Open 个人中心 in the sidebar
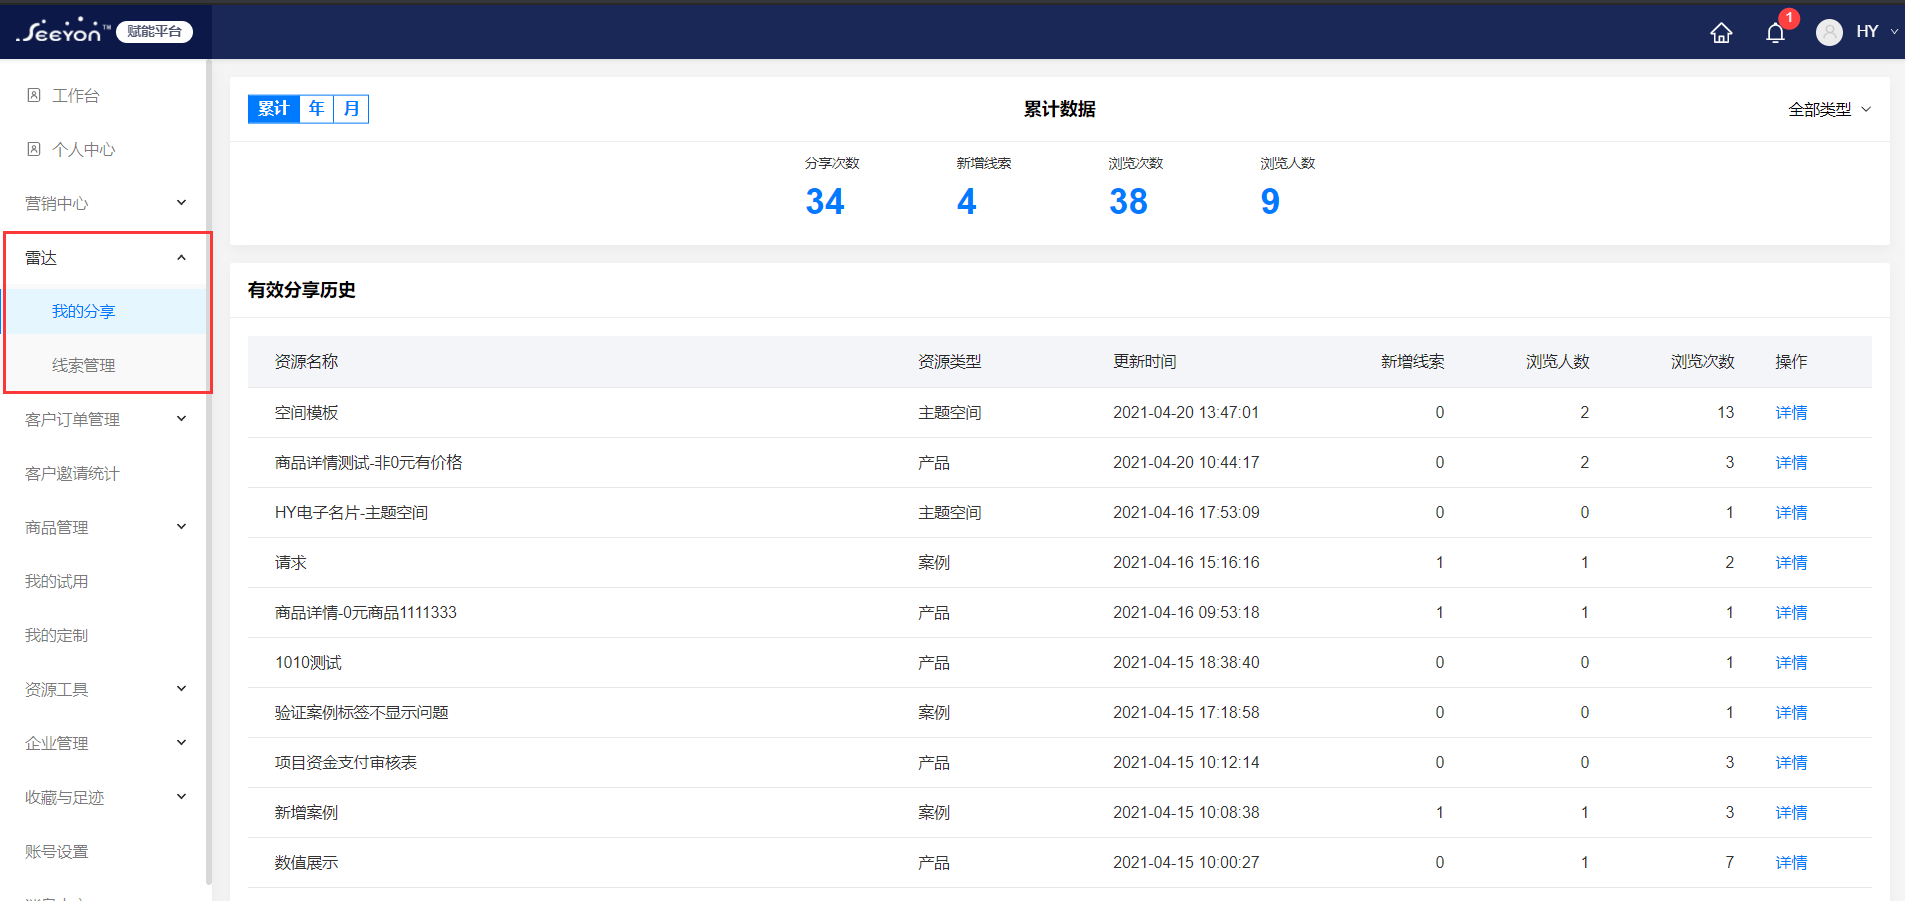Image resolution: width=1905 pixels, height=901 pixels. (84, 149)
